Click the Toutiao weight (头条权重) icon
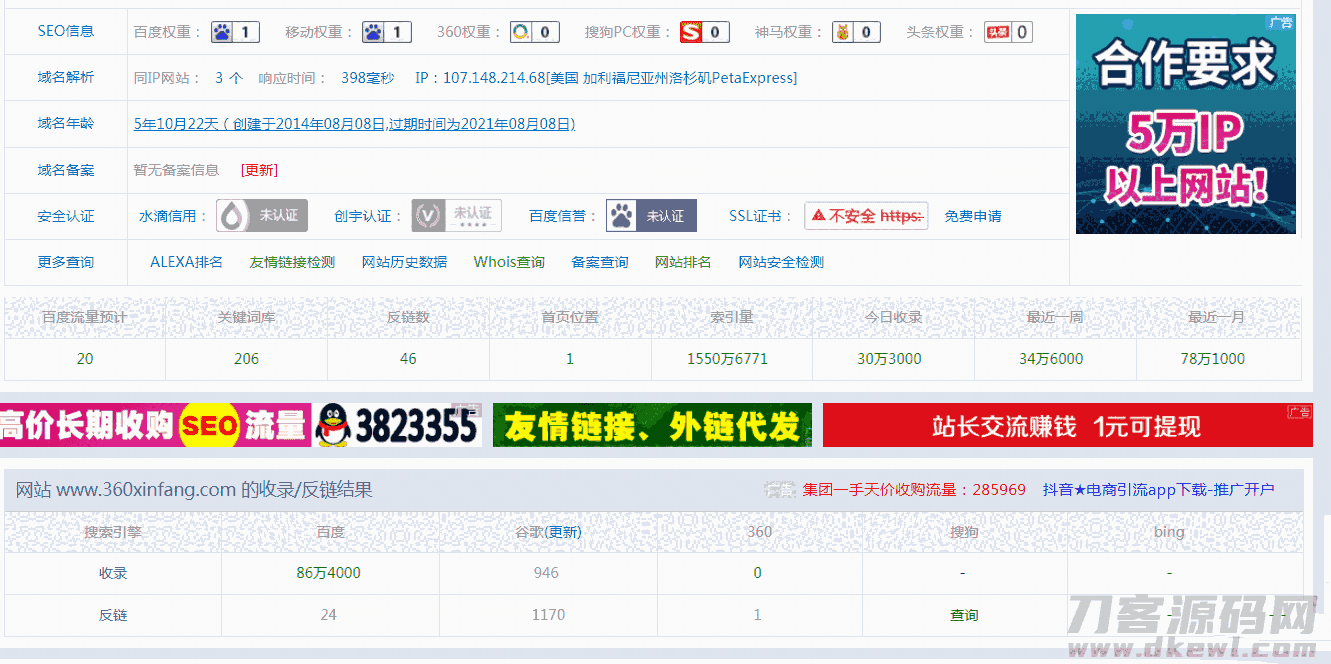Screen dimensions: 1331x664 [x=997, y=31]
